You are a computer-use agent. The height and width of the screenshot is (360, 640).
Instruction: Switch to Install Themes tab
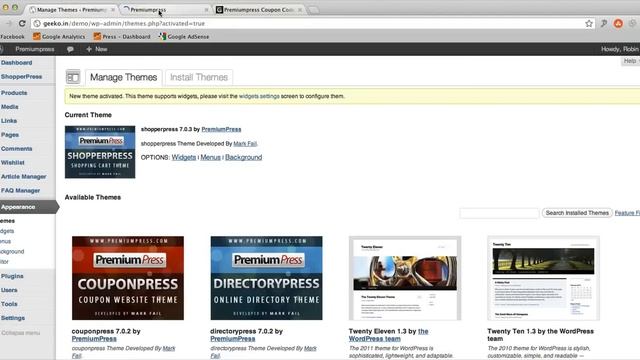(199, 77)
